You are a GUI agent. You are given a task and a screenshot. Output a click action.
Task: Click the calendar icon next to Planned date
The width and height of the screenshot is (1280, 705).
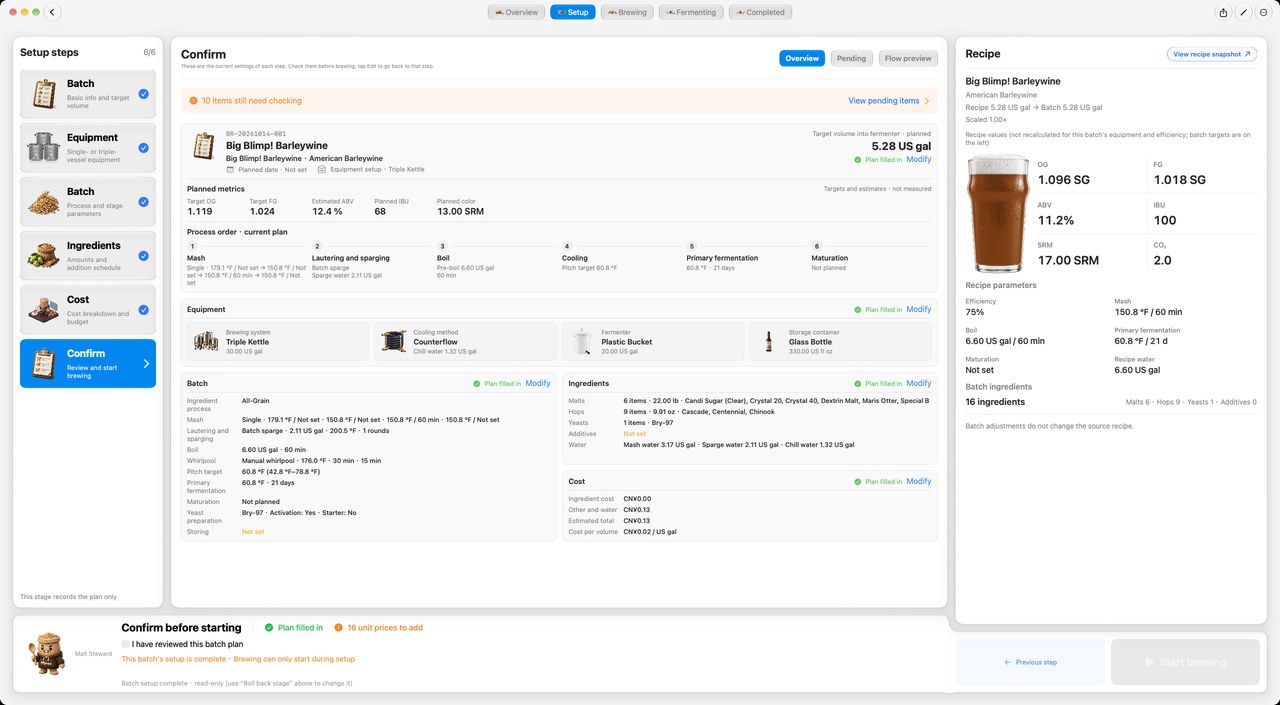coord(231,170)
